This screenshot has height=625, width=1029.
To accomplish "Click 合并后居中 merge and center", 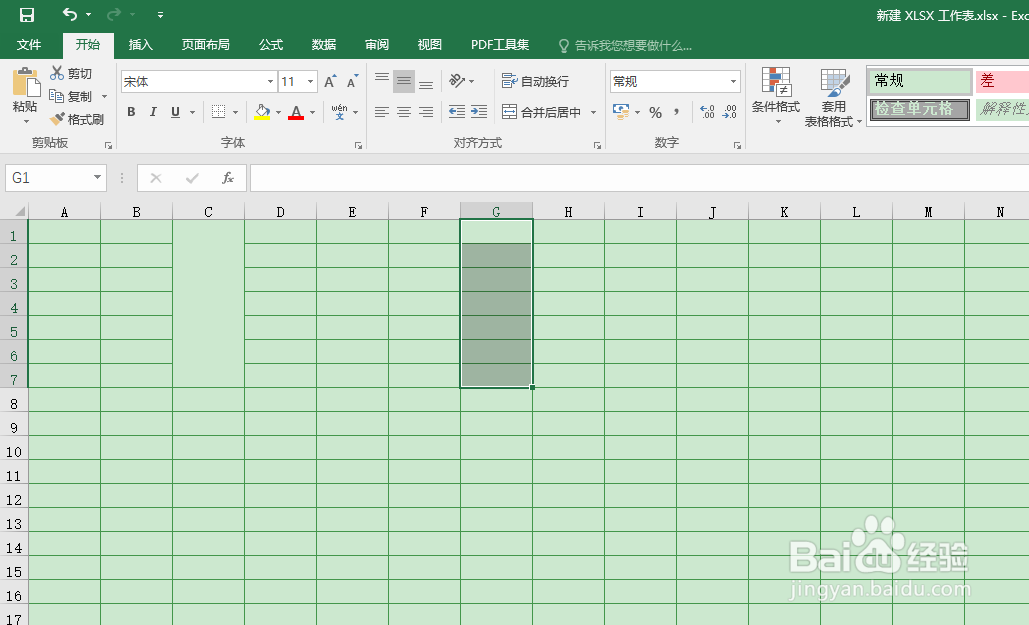I will pos(542,112).
